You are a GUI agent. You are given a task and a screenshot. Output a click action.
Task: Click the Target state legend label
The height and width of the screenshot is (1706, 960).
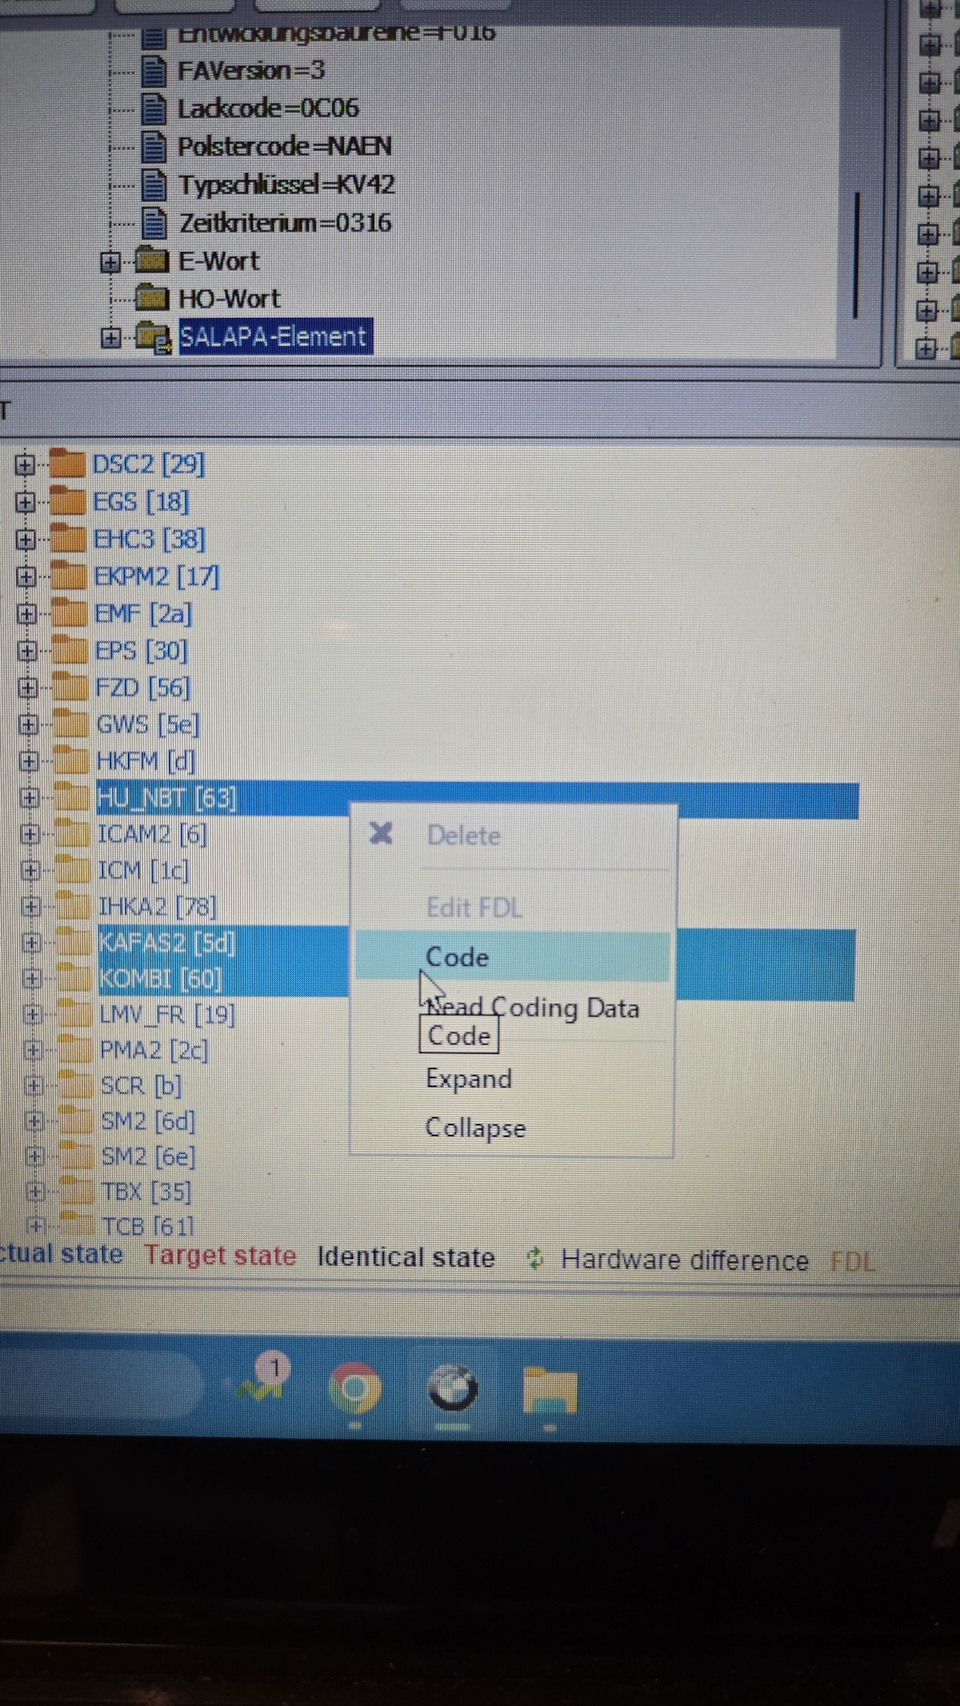click(220, 1256)
